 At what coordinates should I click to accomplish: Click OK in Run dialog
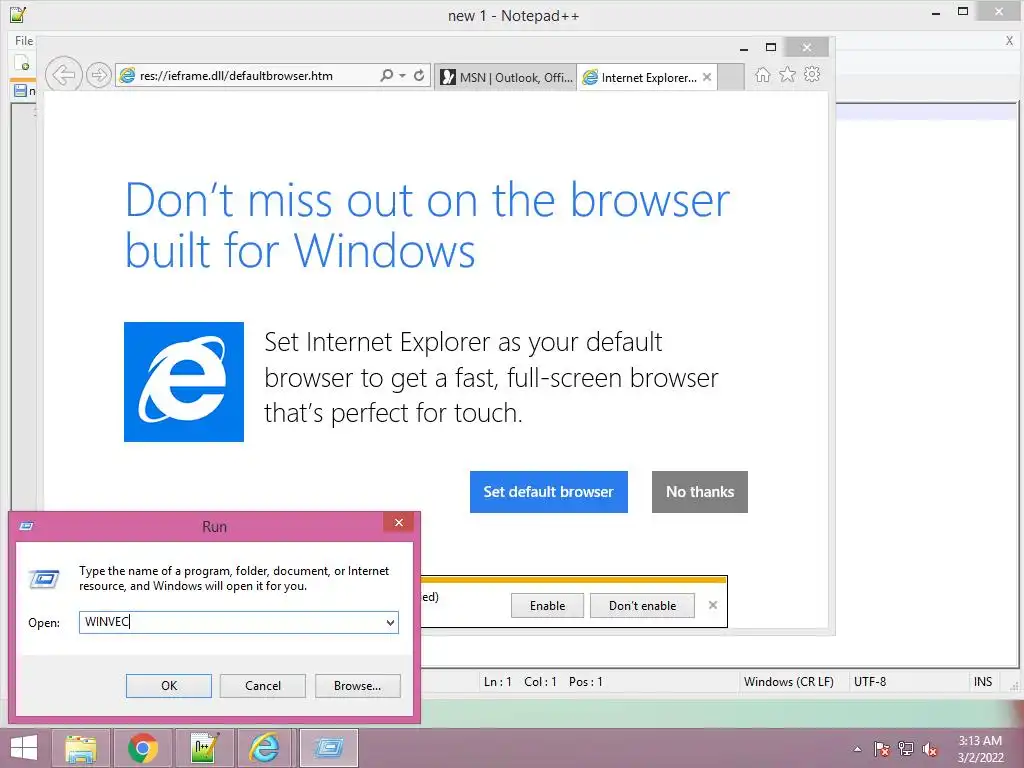coord(168,686)
